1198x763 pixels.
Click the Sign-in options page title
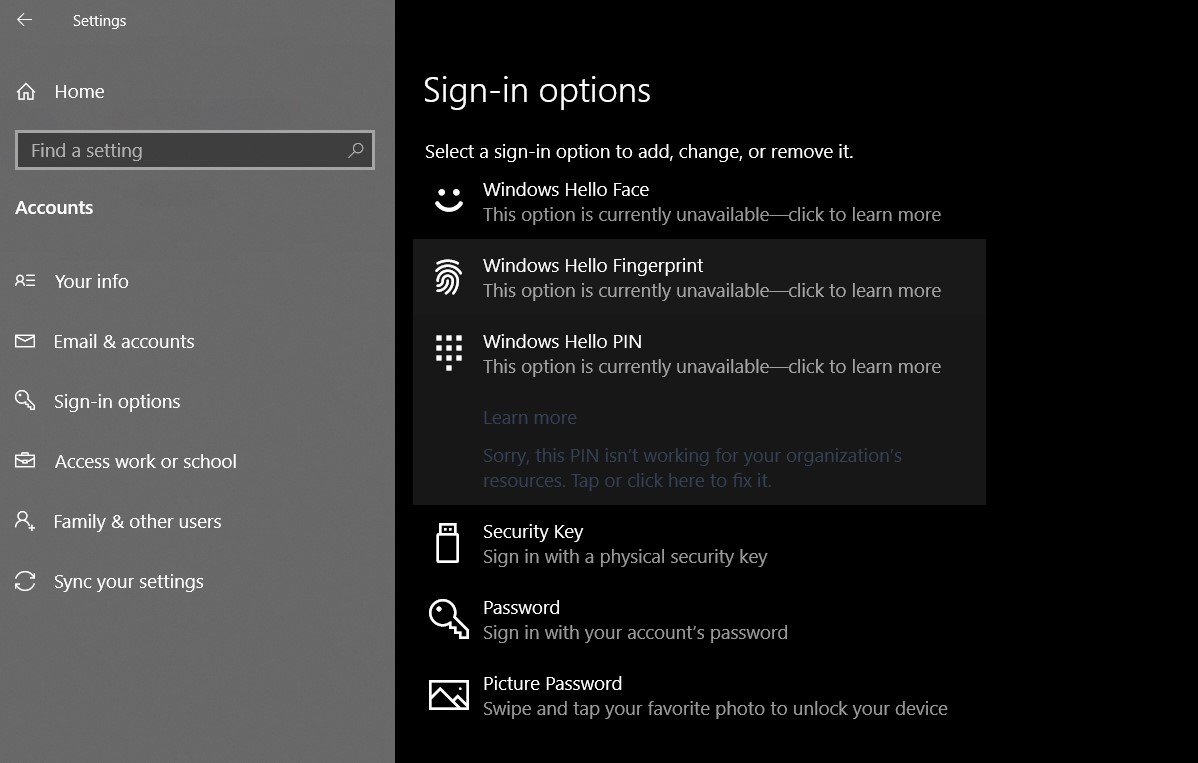click(537, 91)
